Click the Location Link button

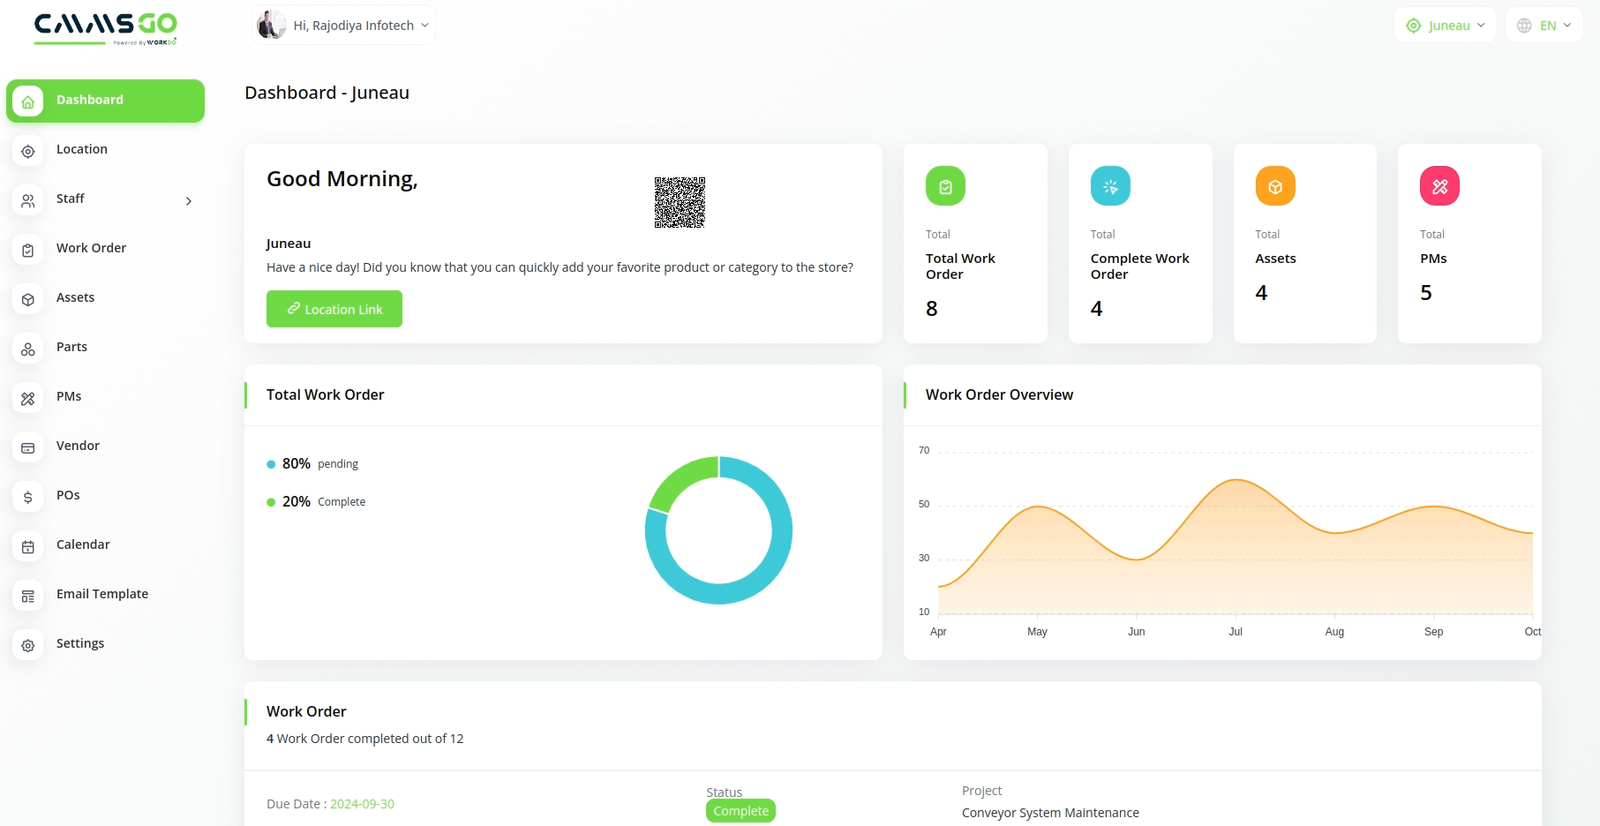click(334, 309)
